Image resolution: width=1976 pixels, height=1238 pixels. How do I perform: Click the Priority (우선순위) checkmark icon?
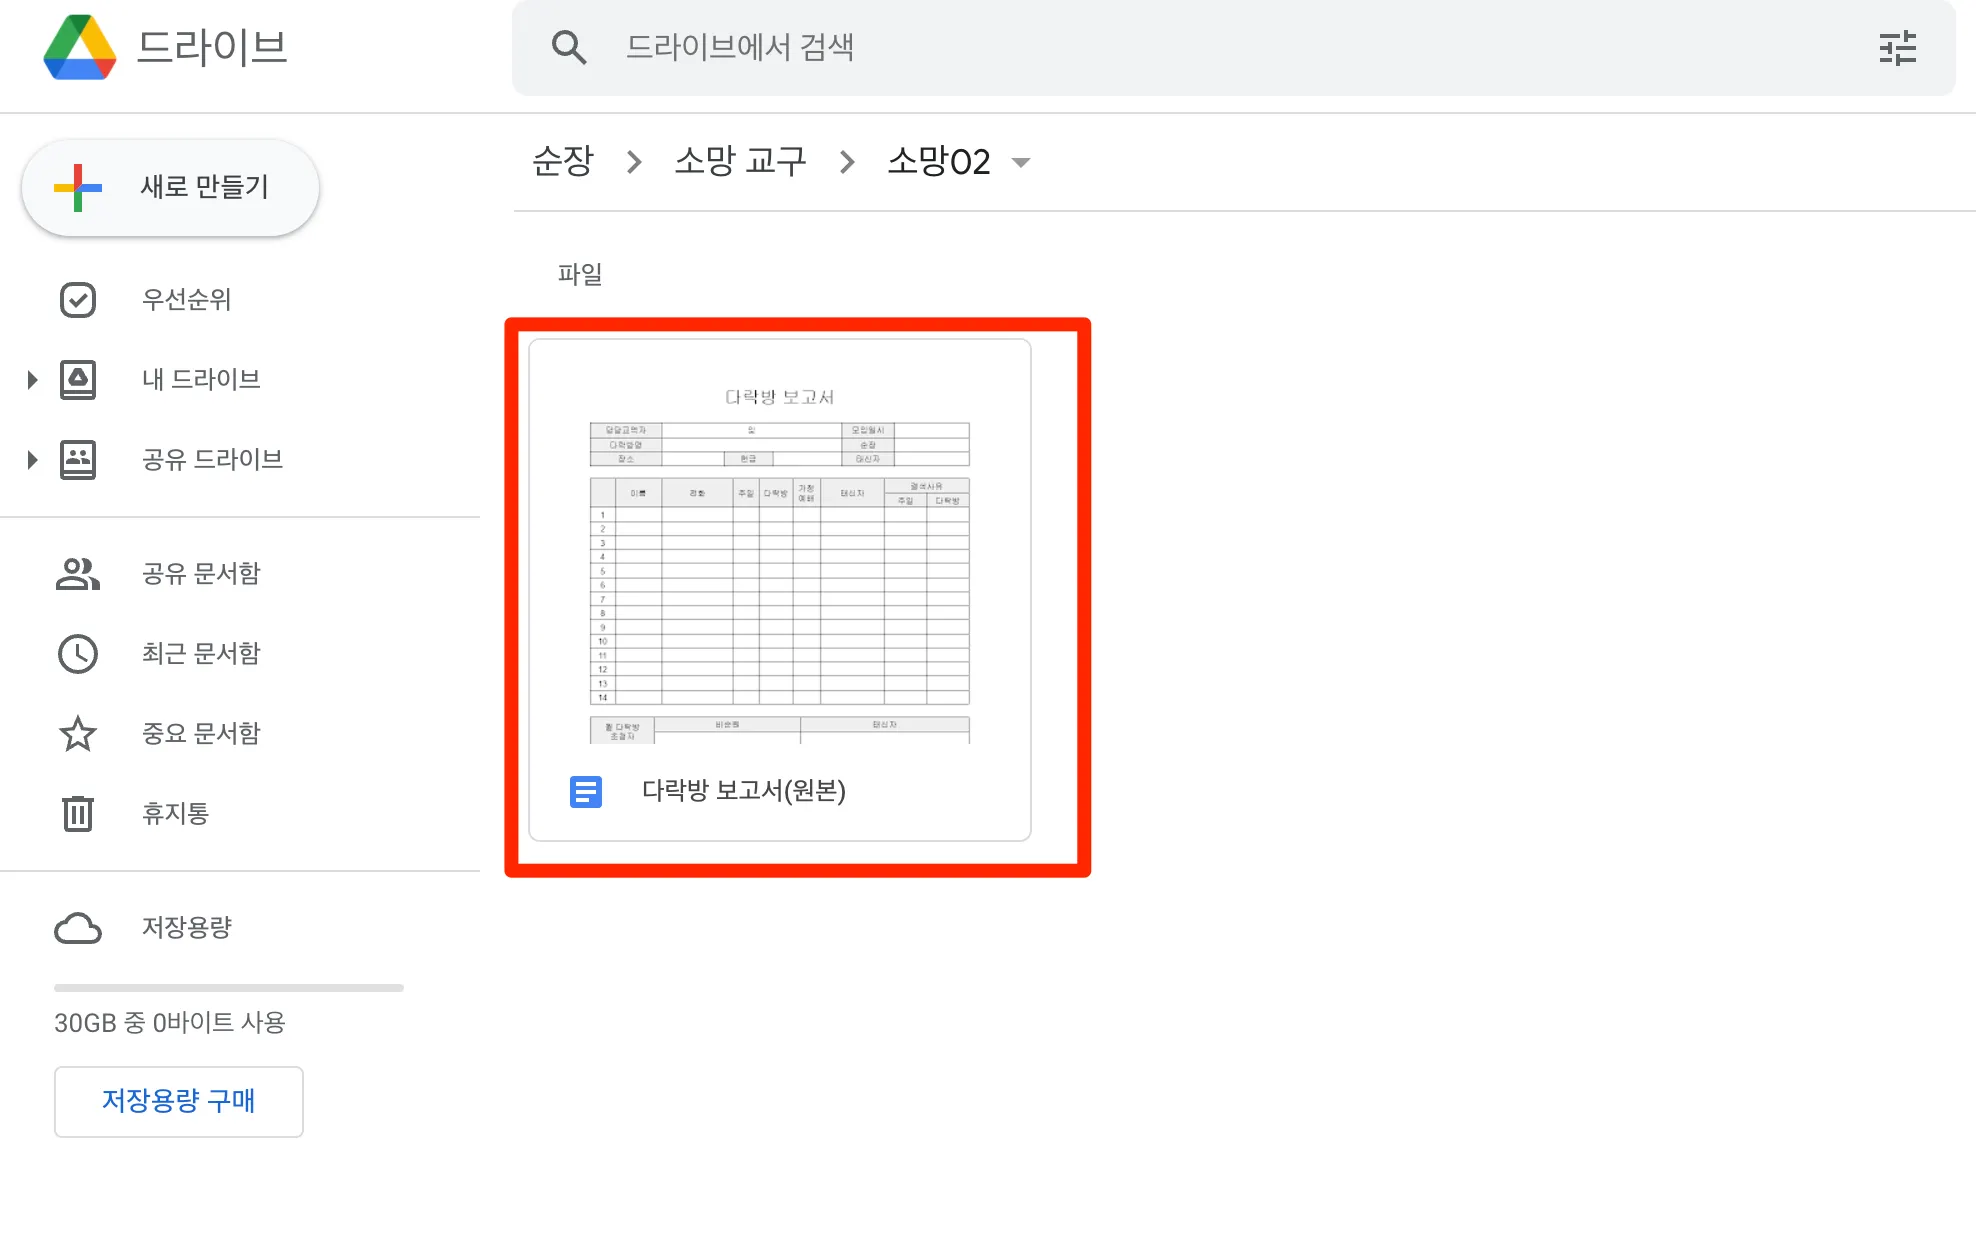click(78, 300)
